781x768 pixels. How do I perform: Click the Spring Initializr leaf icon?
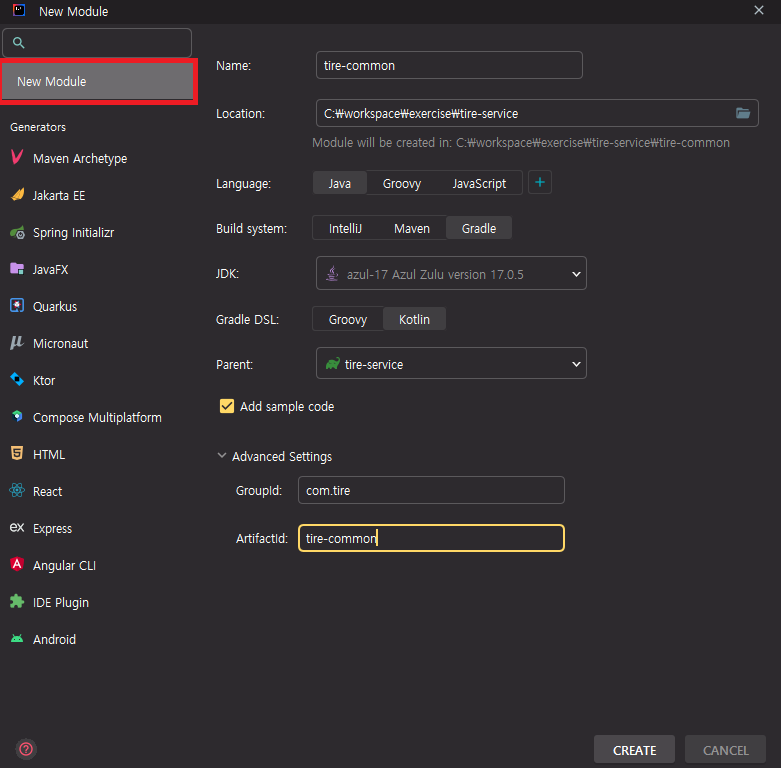pyautogui.click(x=17, y=232)
